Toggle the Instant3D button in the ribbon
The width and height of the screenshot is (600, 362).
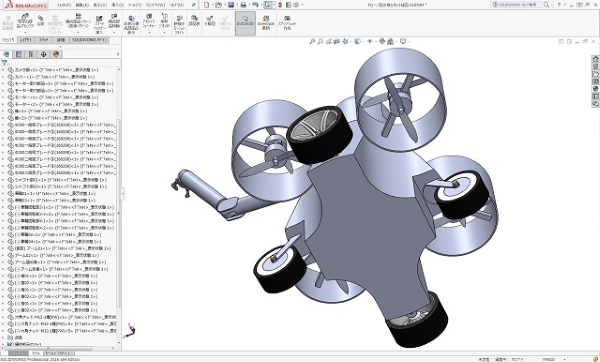(245, 23)
